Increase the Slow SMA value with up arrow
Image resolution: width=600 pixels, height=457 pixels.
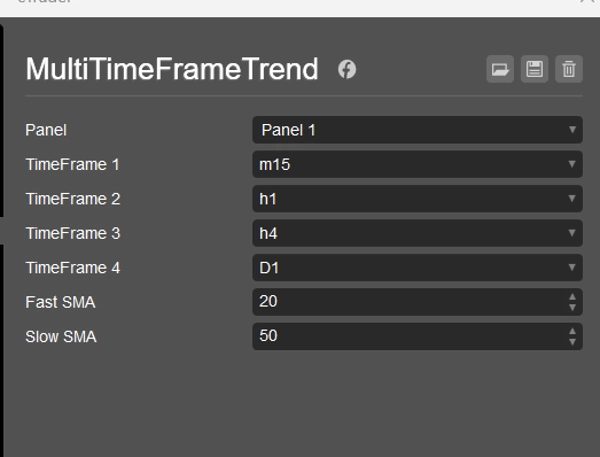point(572,330)
